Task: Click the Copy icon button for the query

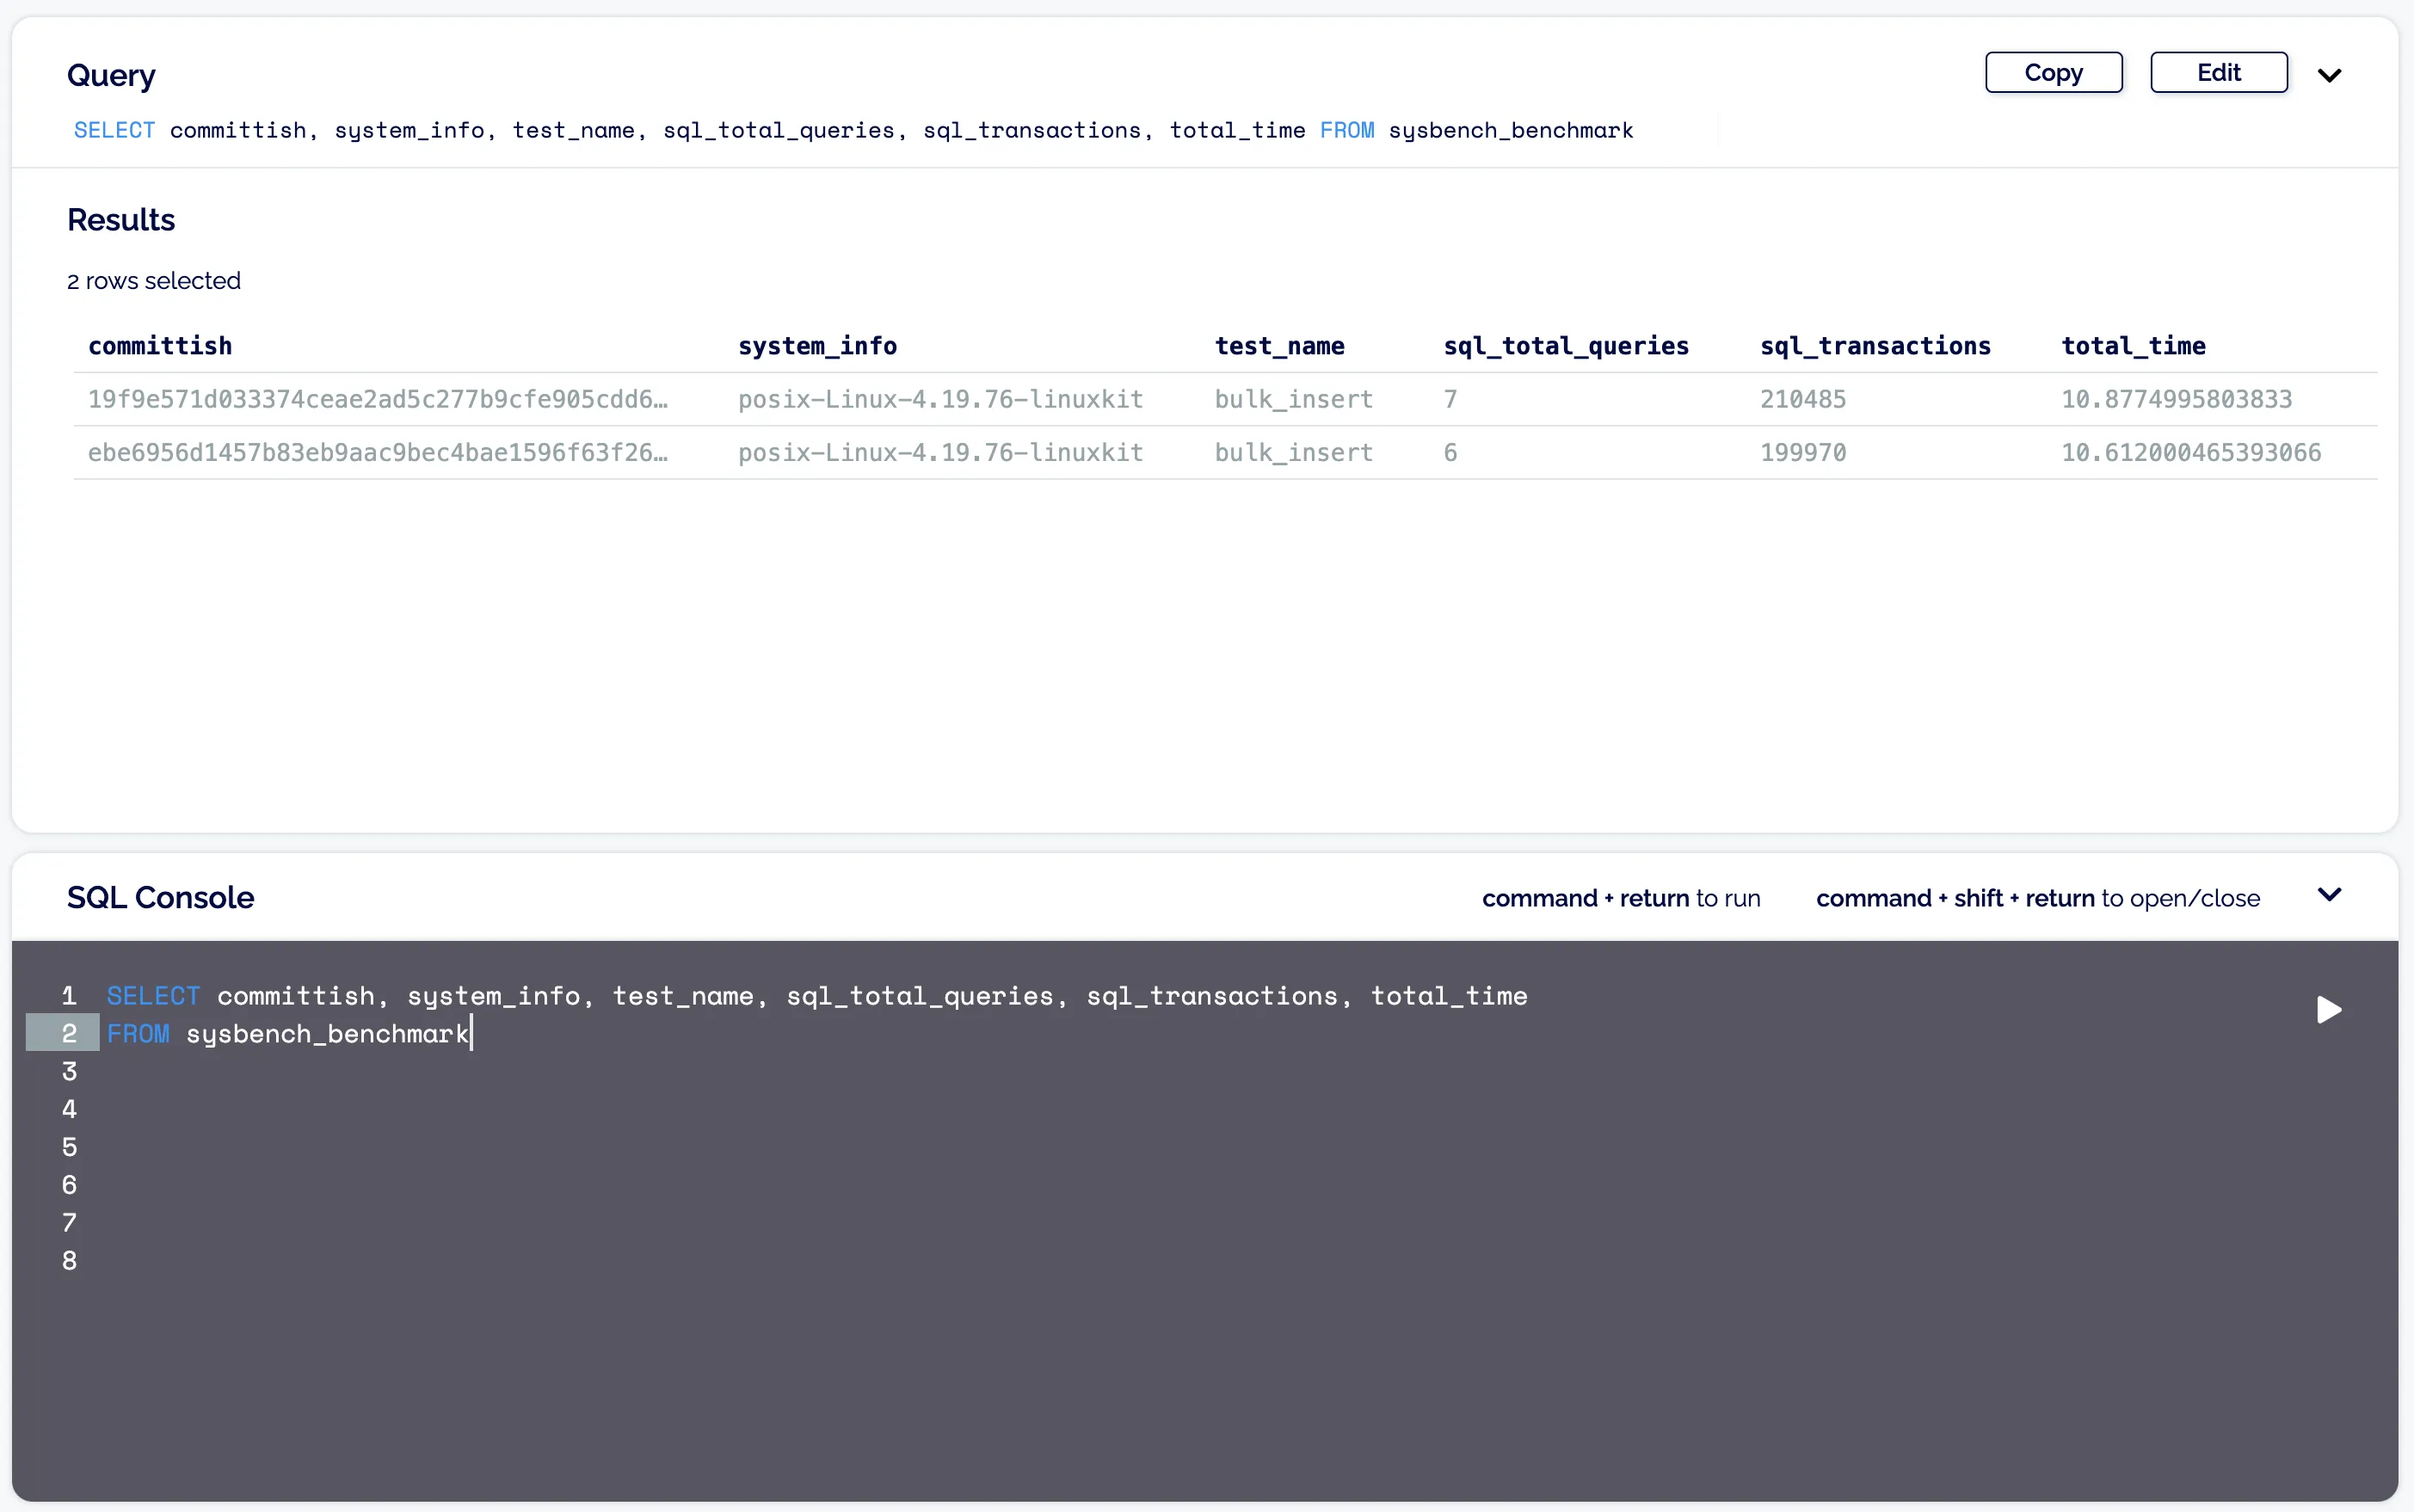Action: coord(2053,72)
